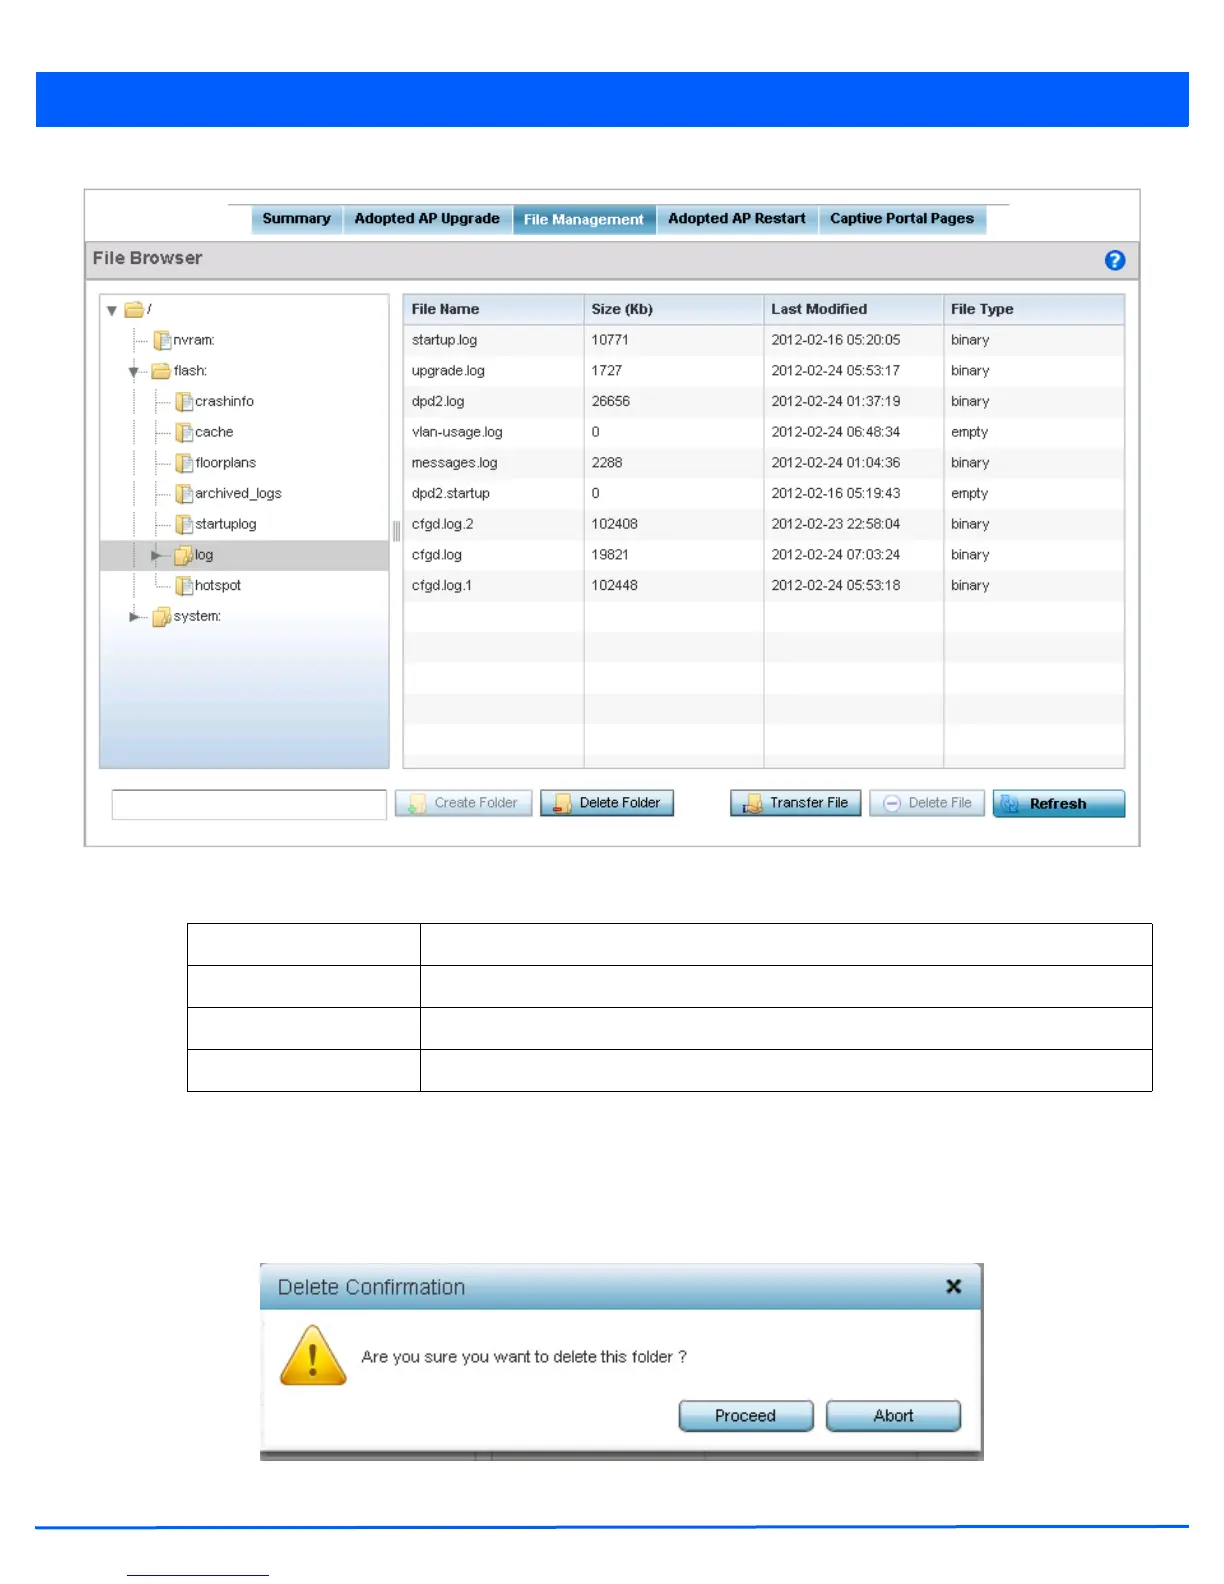
Task: Select the cfgd.log file name
Action: [x=437, y=555]
